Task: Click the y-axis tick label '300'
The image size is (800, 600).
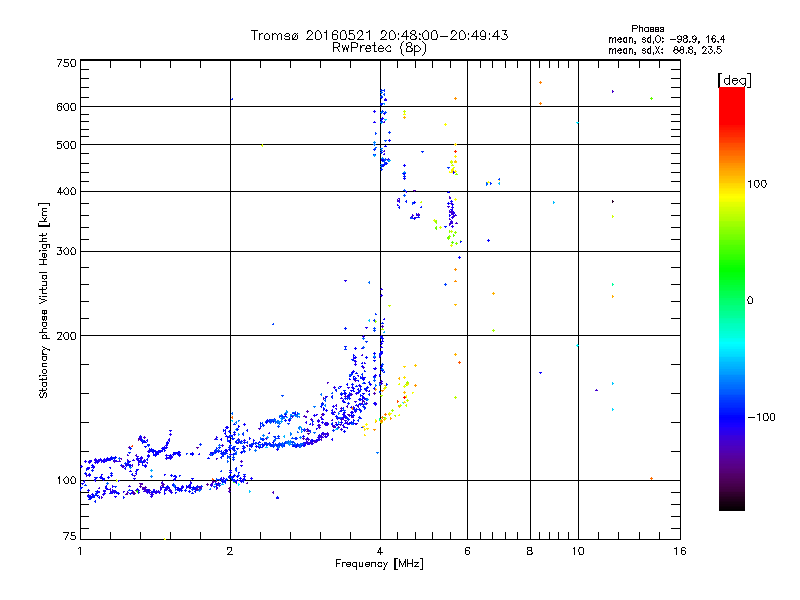Action: click(x=66, y=251)
